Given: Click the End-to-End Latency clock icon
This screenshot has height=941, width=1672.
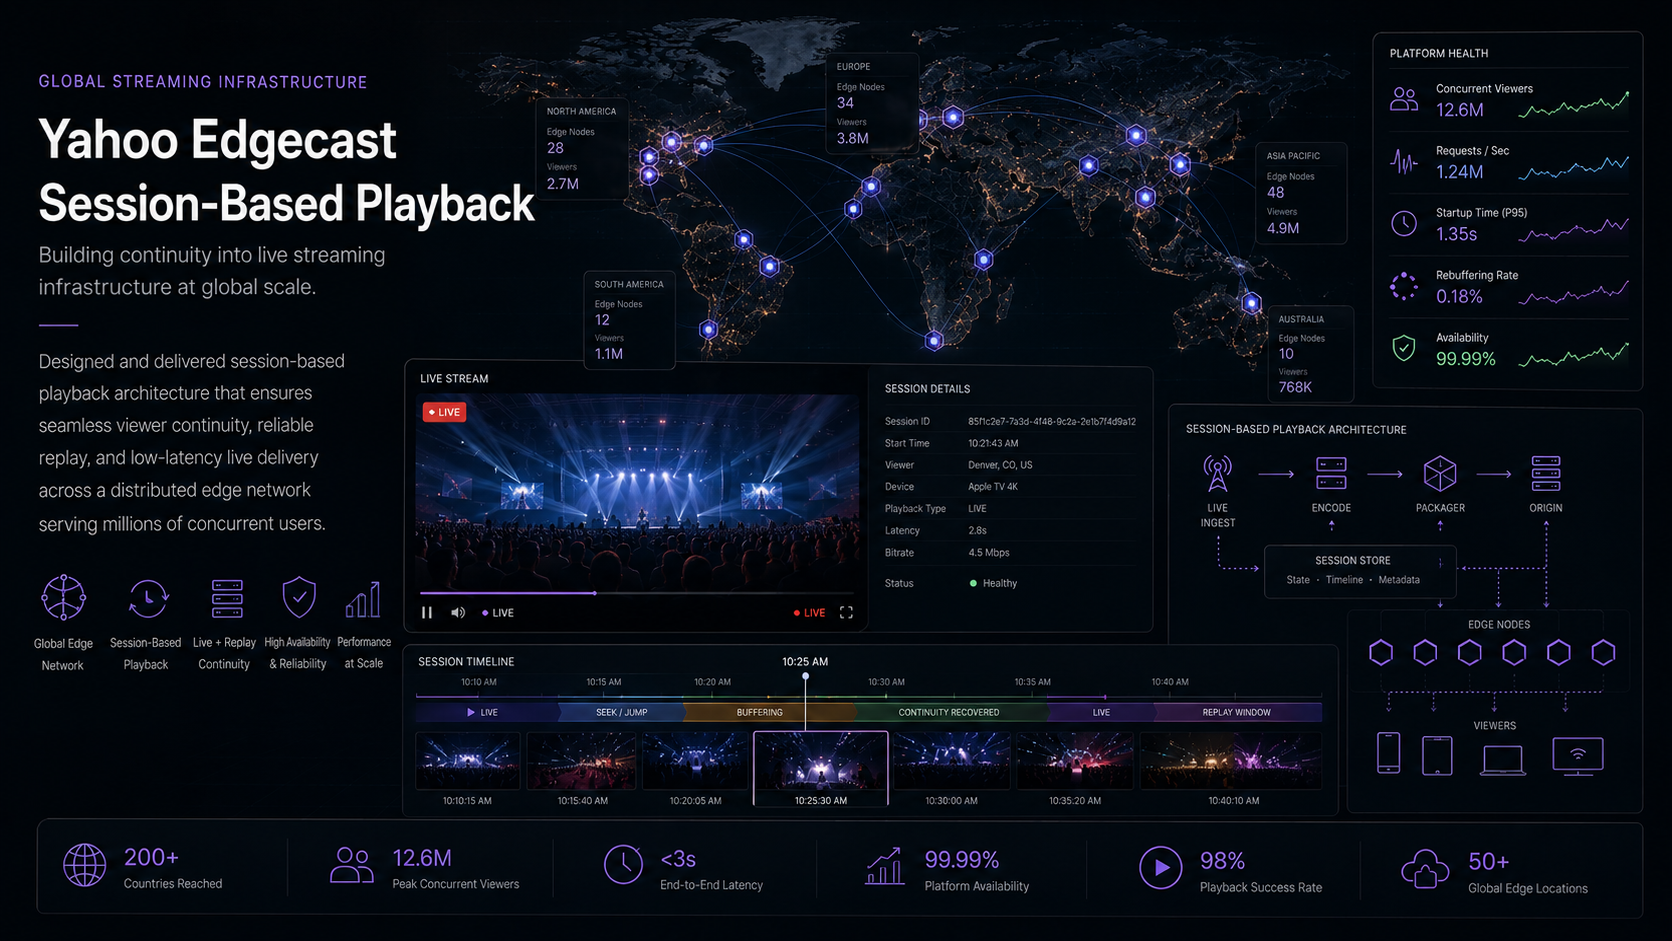Looking at the screenshot, I should (623, 865).
